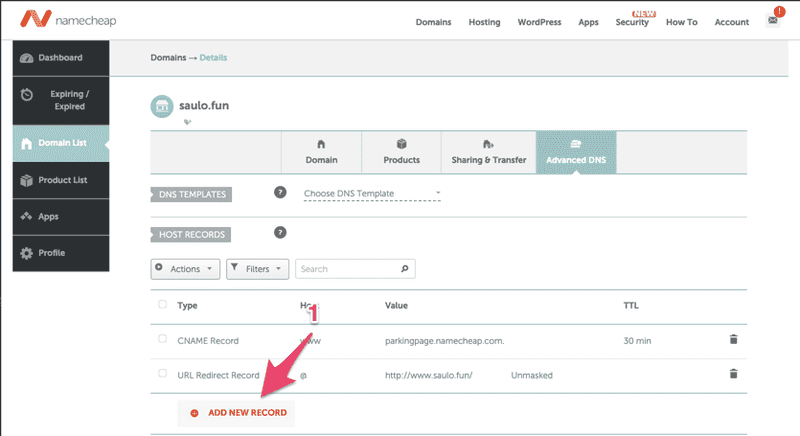This screenshot has height=436, width=800.
Task: Delete the URL Redirect Record with trash icon
Action: coord(733,374)
